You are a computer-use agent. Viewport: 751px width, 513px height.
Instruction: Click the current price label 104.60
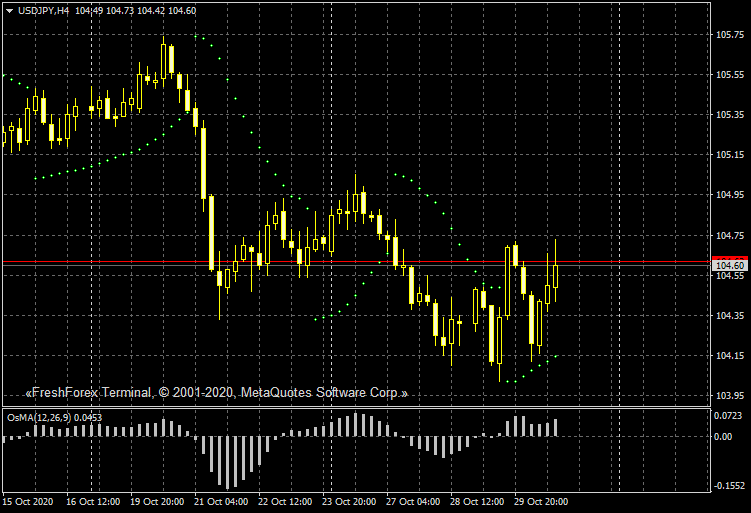click(x=730, y=265)
